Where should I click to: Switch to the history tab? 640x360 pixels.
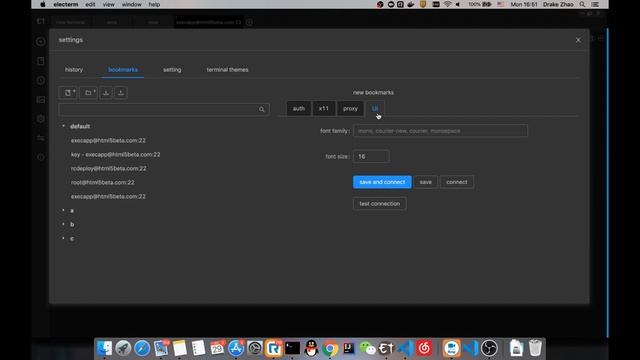(x=74, y=70)
